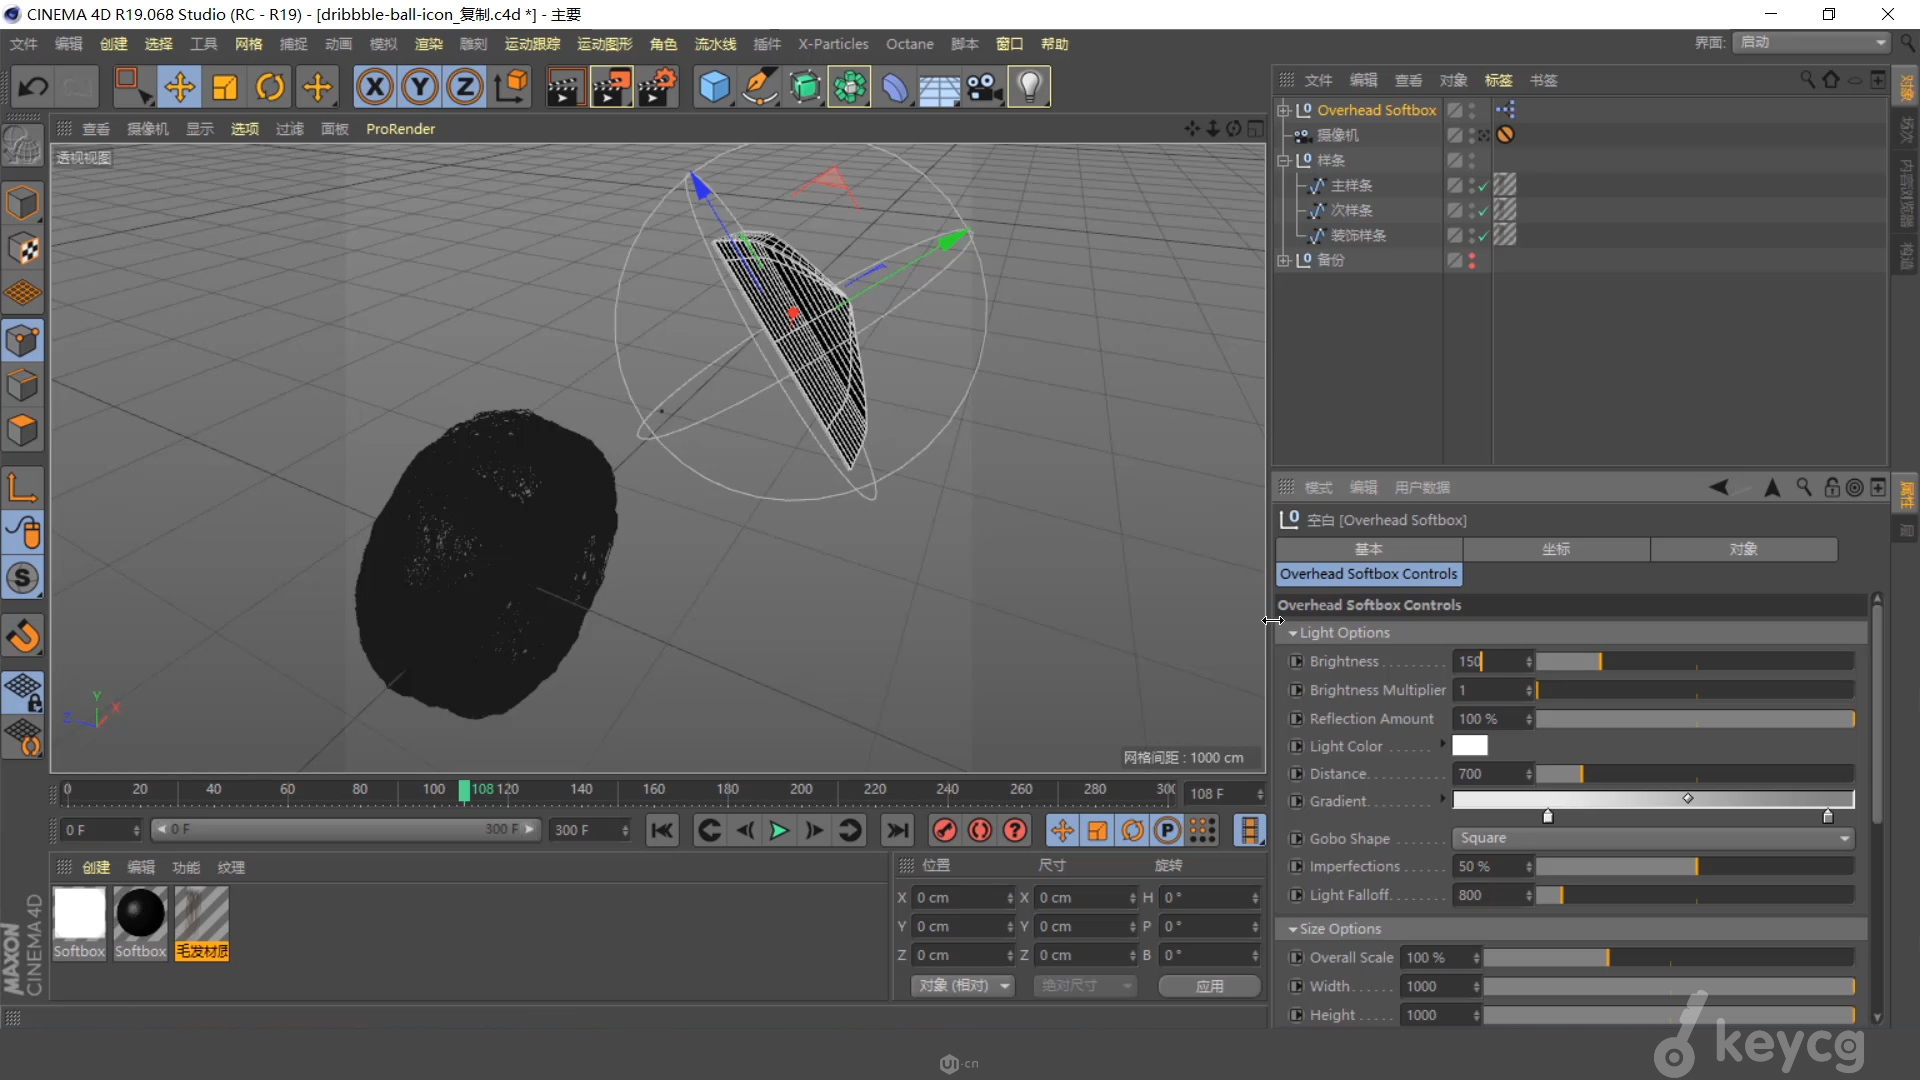Select Polygons mode icon
The image size is (1920, 1080).
click(22, 431)
